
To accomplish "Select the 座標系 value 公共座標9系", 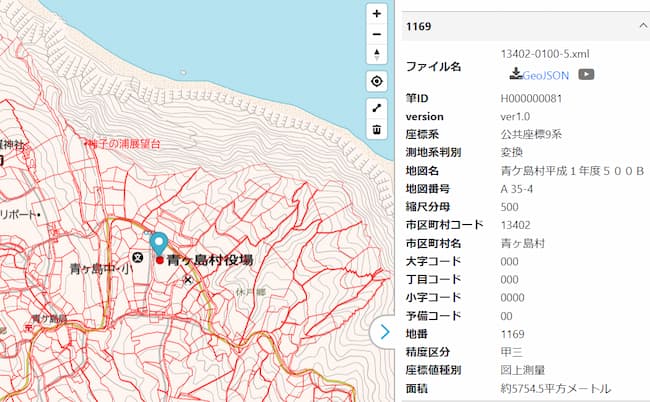I will coord(531,134).
